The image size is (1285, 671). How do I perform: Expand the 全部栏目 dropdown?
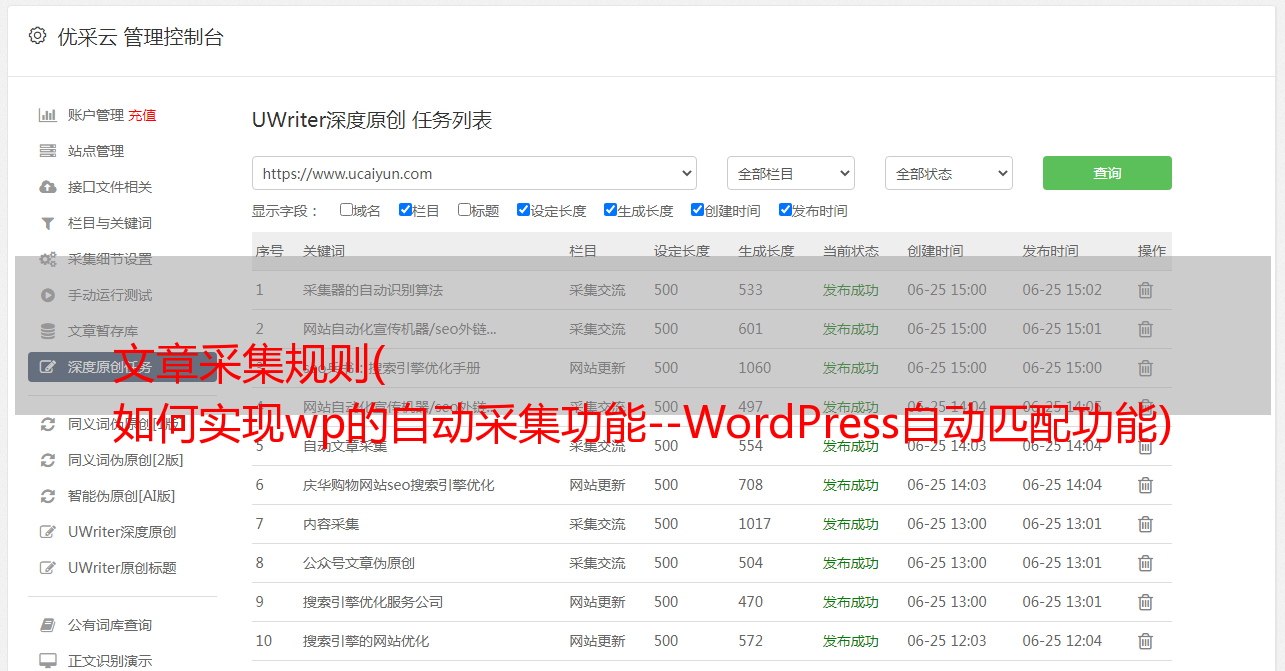[x=790, y=173]
